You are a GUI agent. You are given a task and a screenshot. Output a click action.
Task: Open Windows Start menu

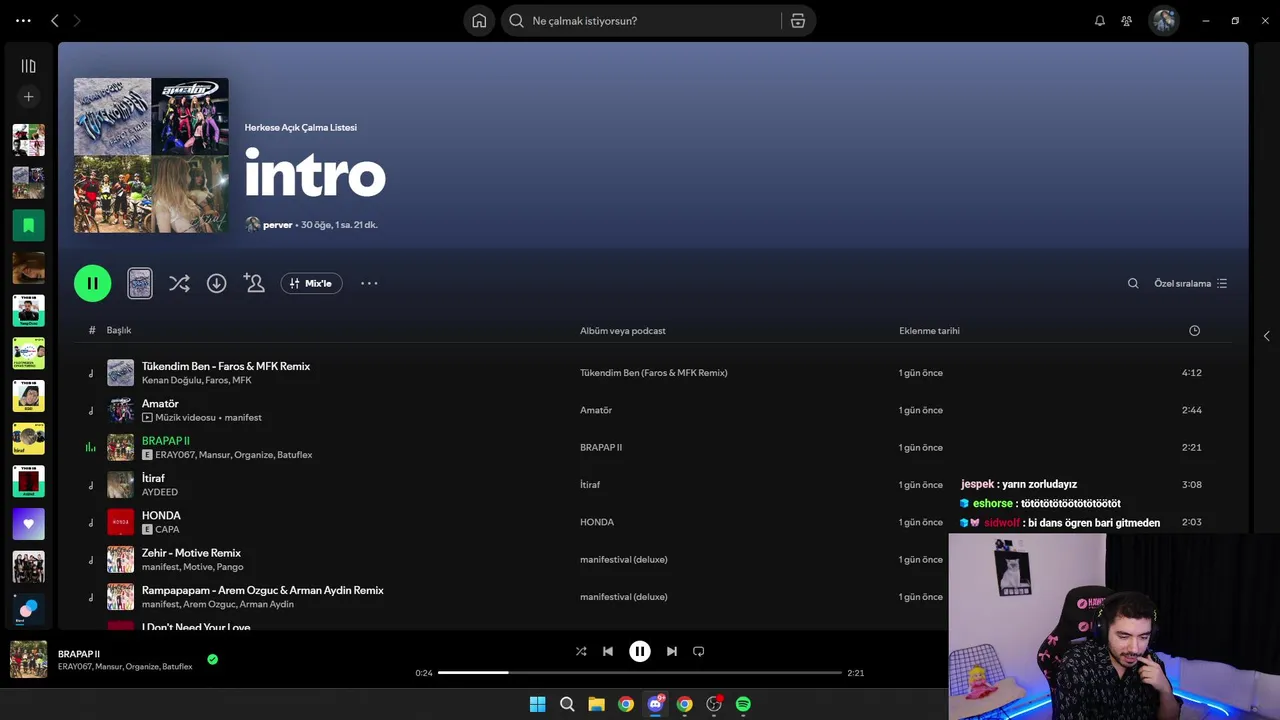[x=538, y=704]
